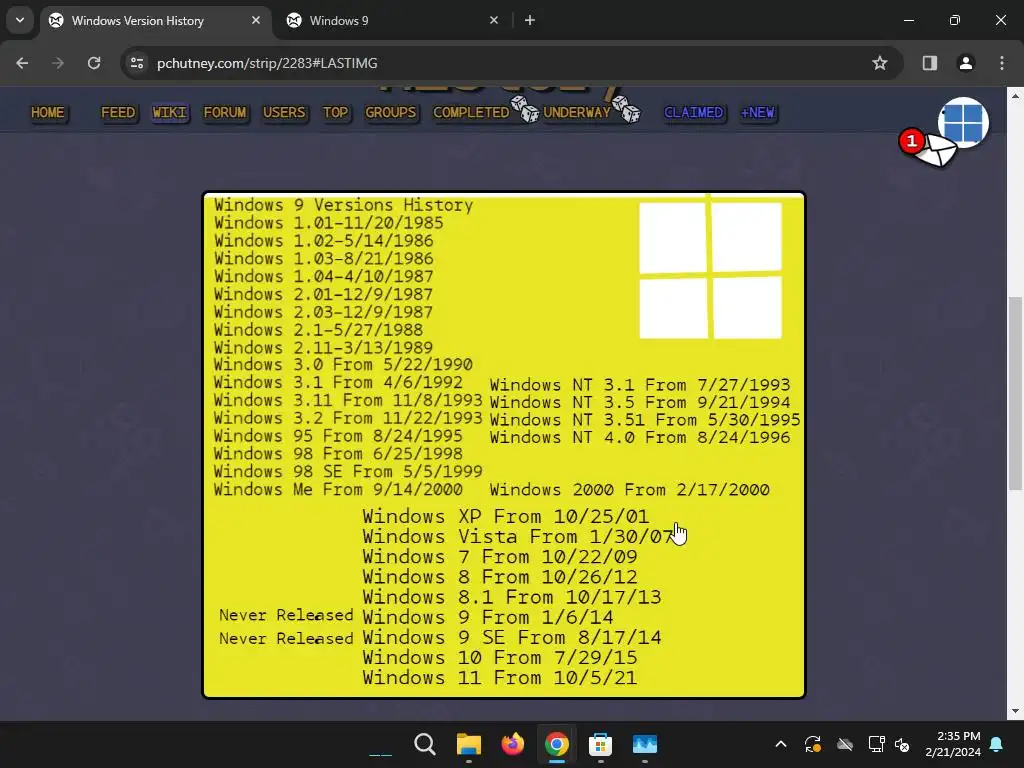
Task: Open Microsoft Store from the taskbar
Action: tap(600, 744)
